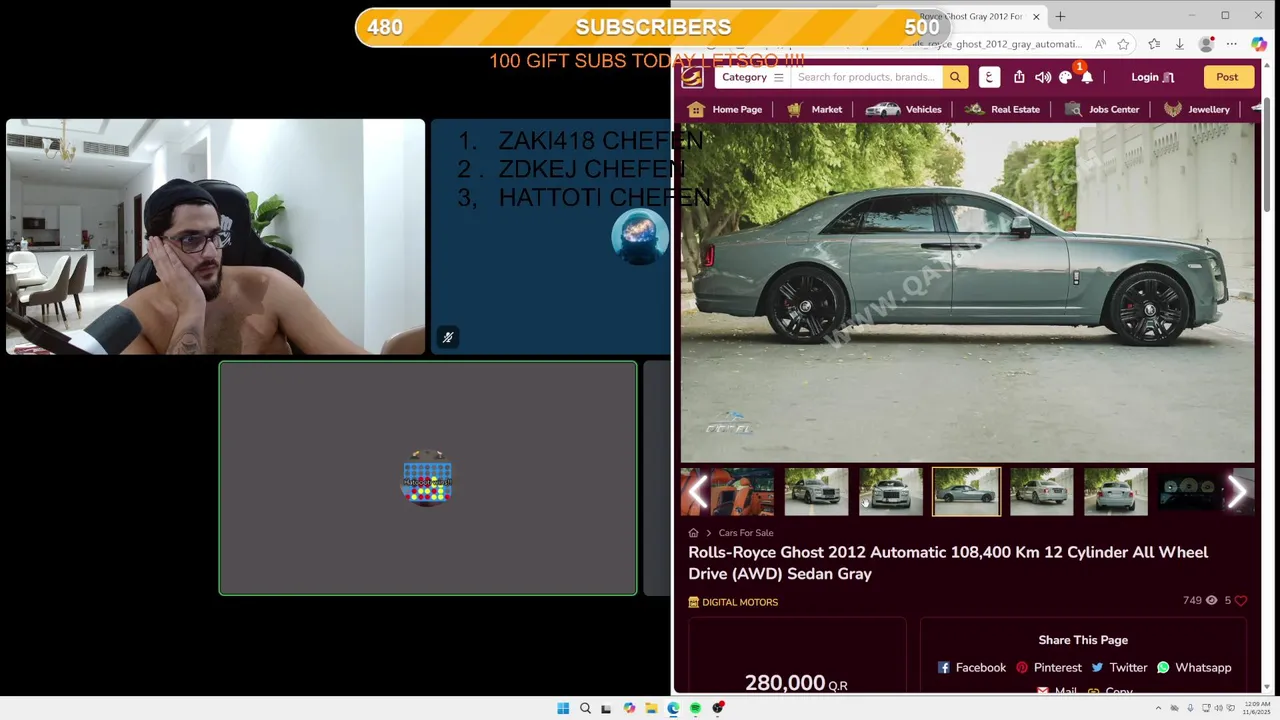Open the Jewellery nav item
This screenshot has height=720, width=1280.
click(x=1196, y=109)
